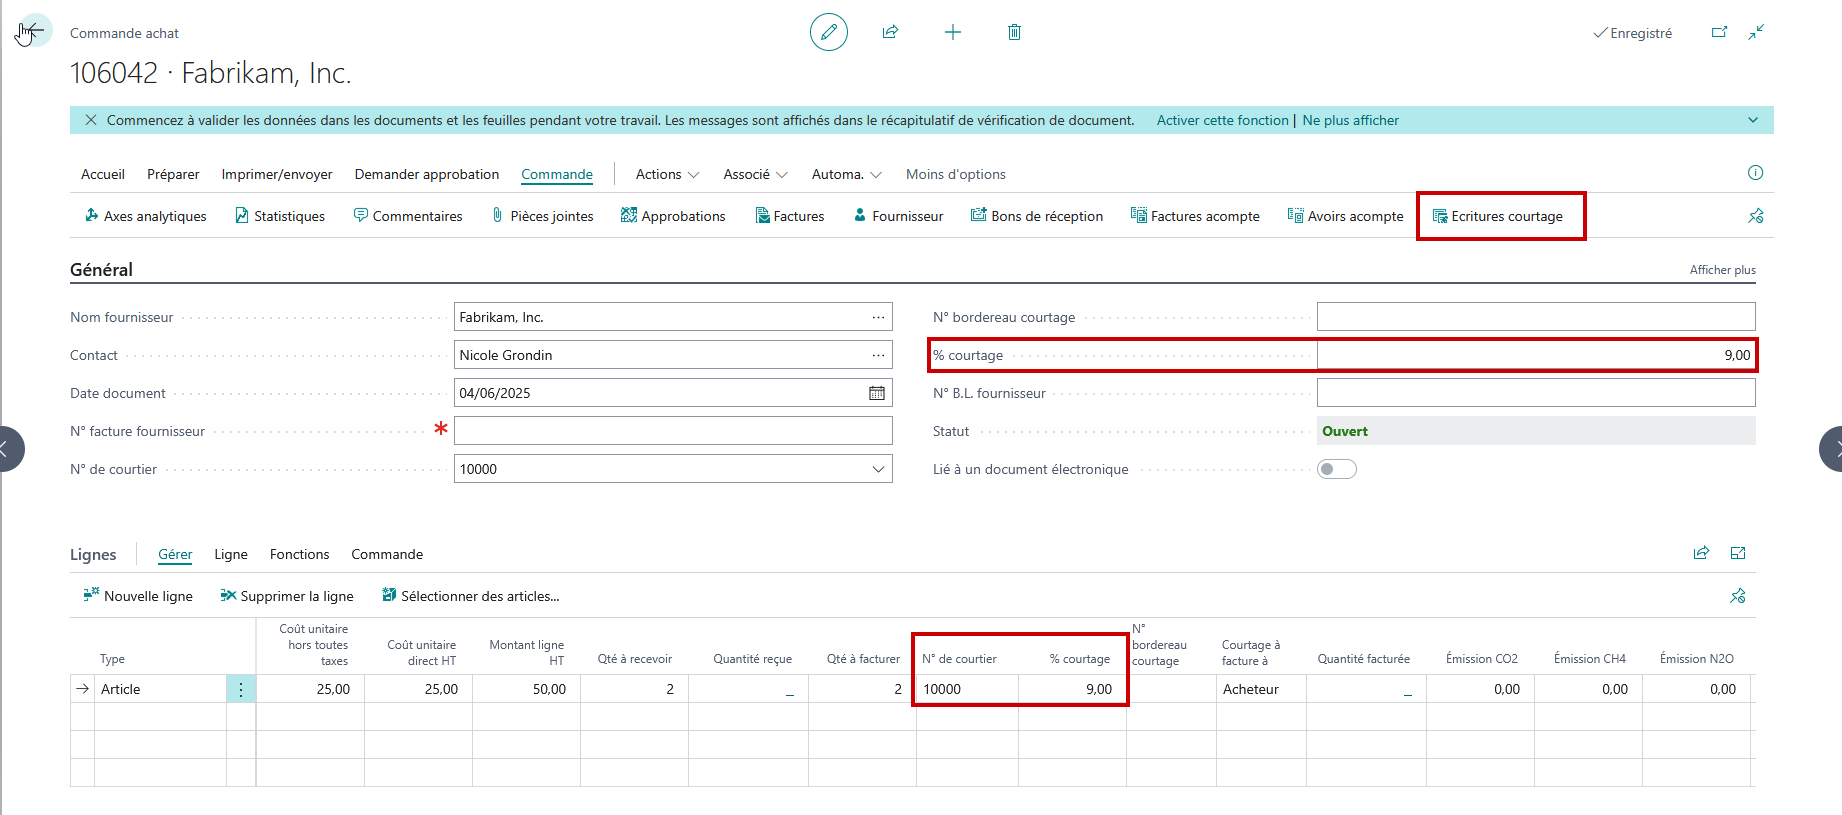Open page in new window icon
The height and width of the screenshot is (815, 1842).
click(x=1719, y=32)
